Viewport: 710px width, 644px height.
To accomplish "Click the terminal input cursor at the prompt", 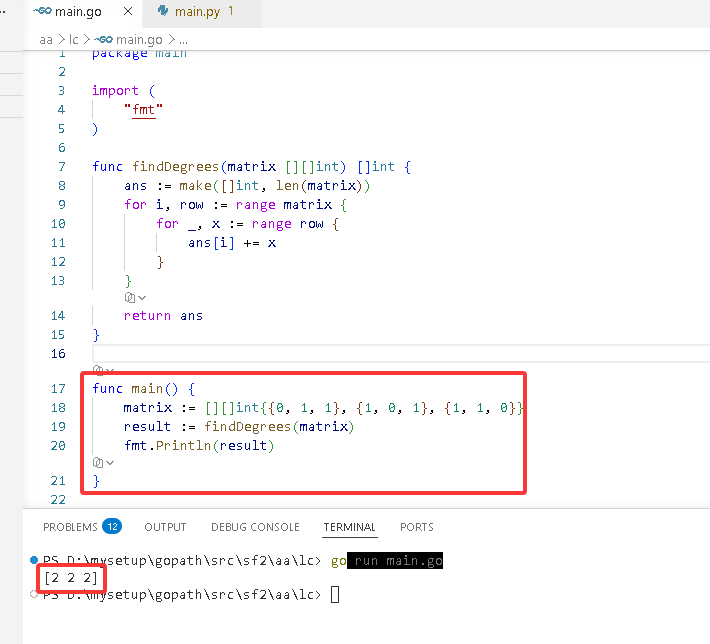I will 335,595.
